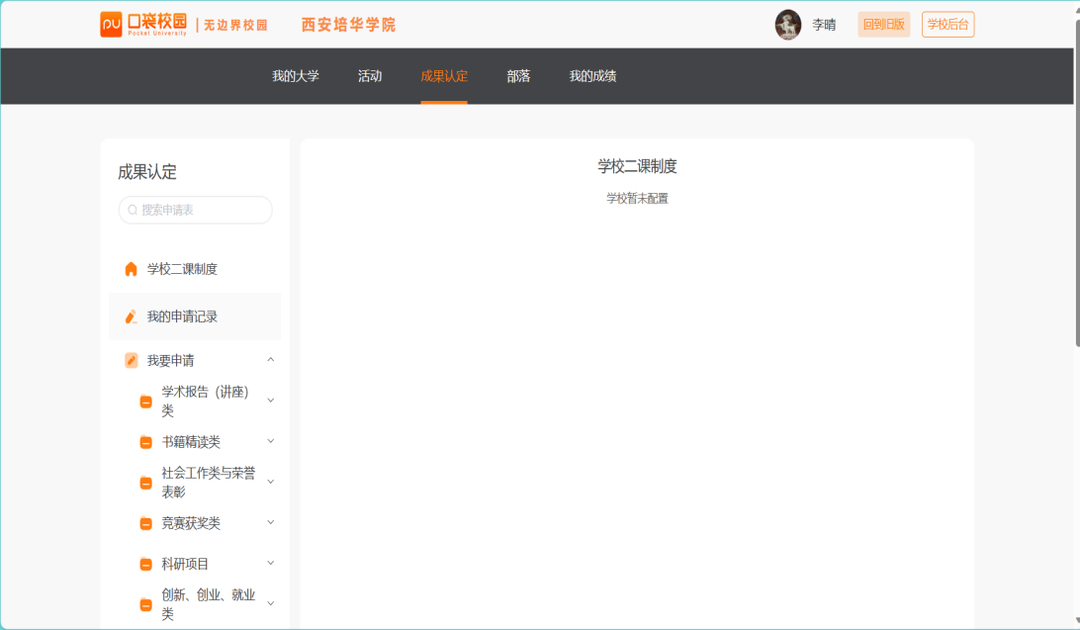Click the edit icon beside 我要申请

(x=131, y=361)
